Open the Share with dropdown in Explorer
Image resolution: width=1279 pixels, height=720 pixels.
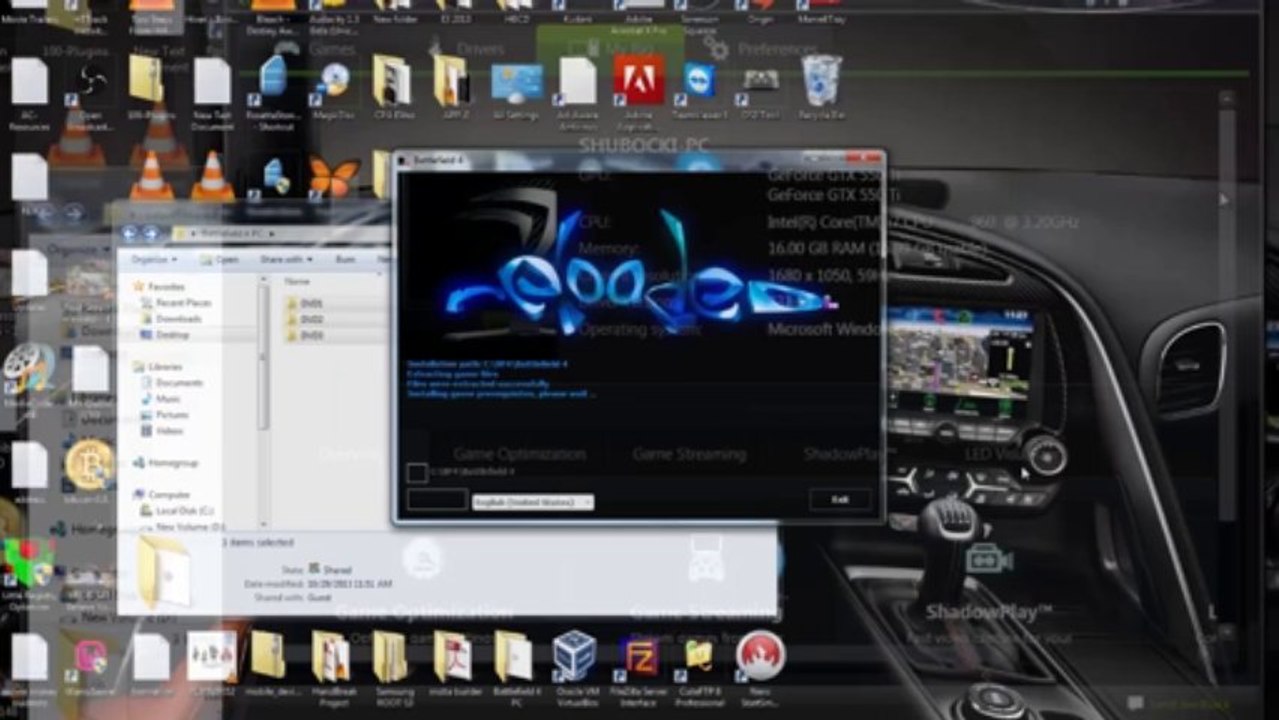click(x=287, y=259)
